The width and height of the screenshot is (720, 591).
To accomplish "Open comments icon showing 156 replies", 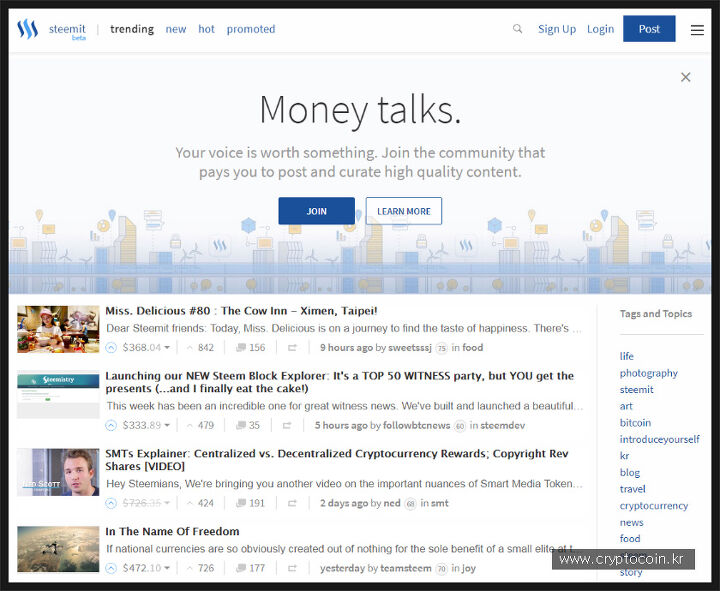I will 241,348.
